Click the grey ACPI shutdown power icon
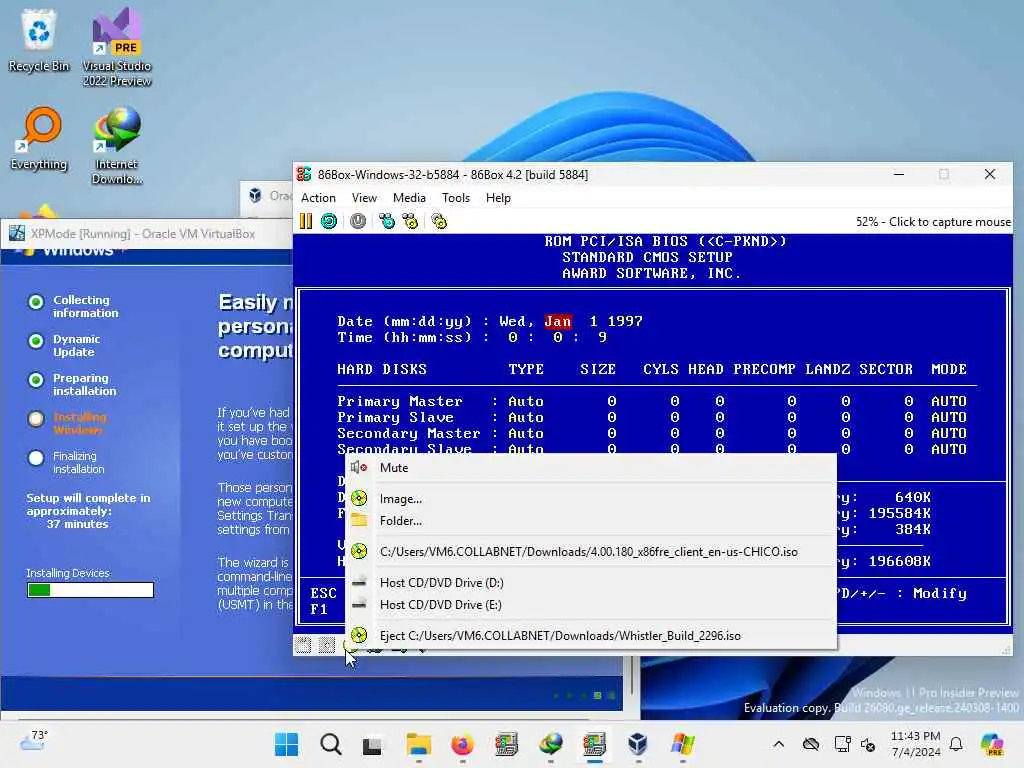 point(358,221)
